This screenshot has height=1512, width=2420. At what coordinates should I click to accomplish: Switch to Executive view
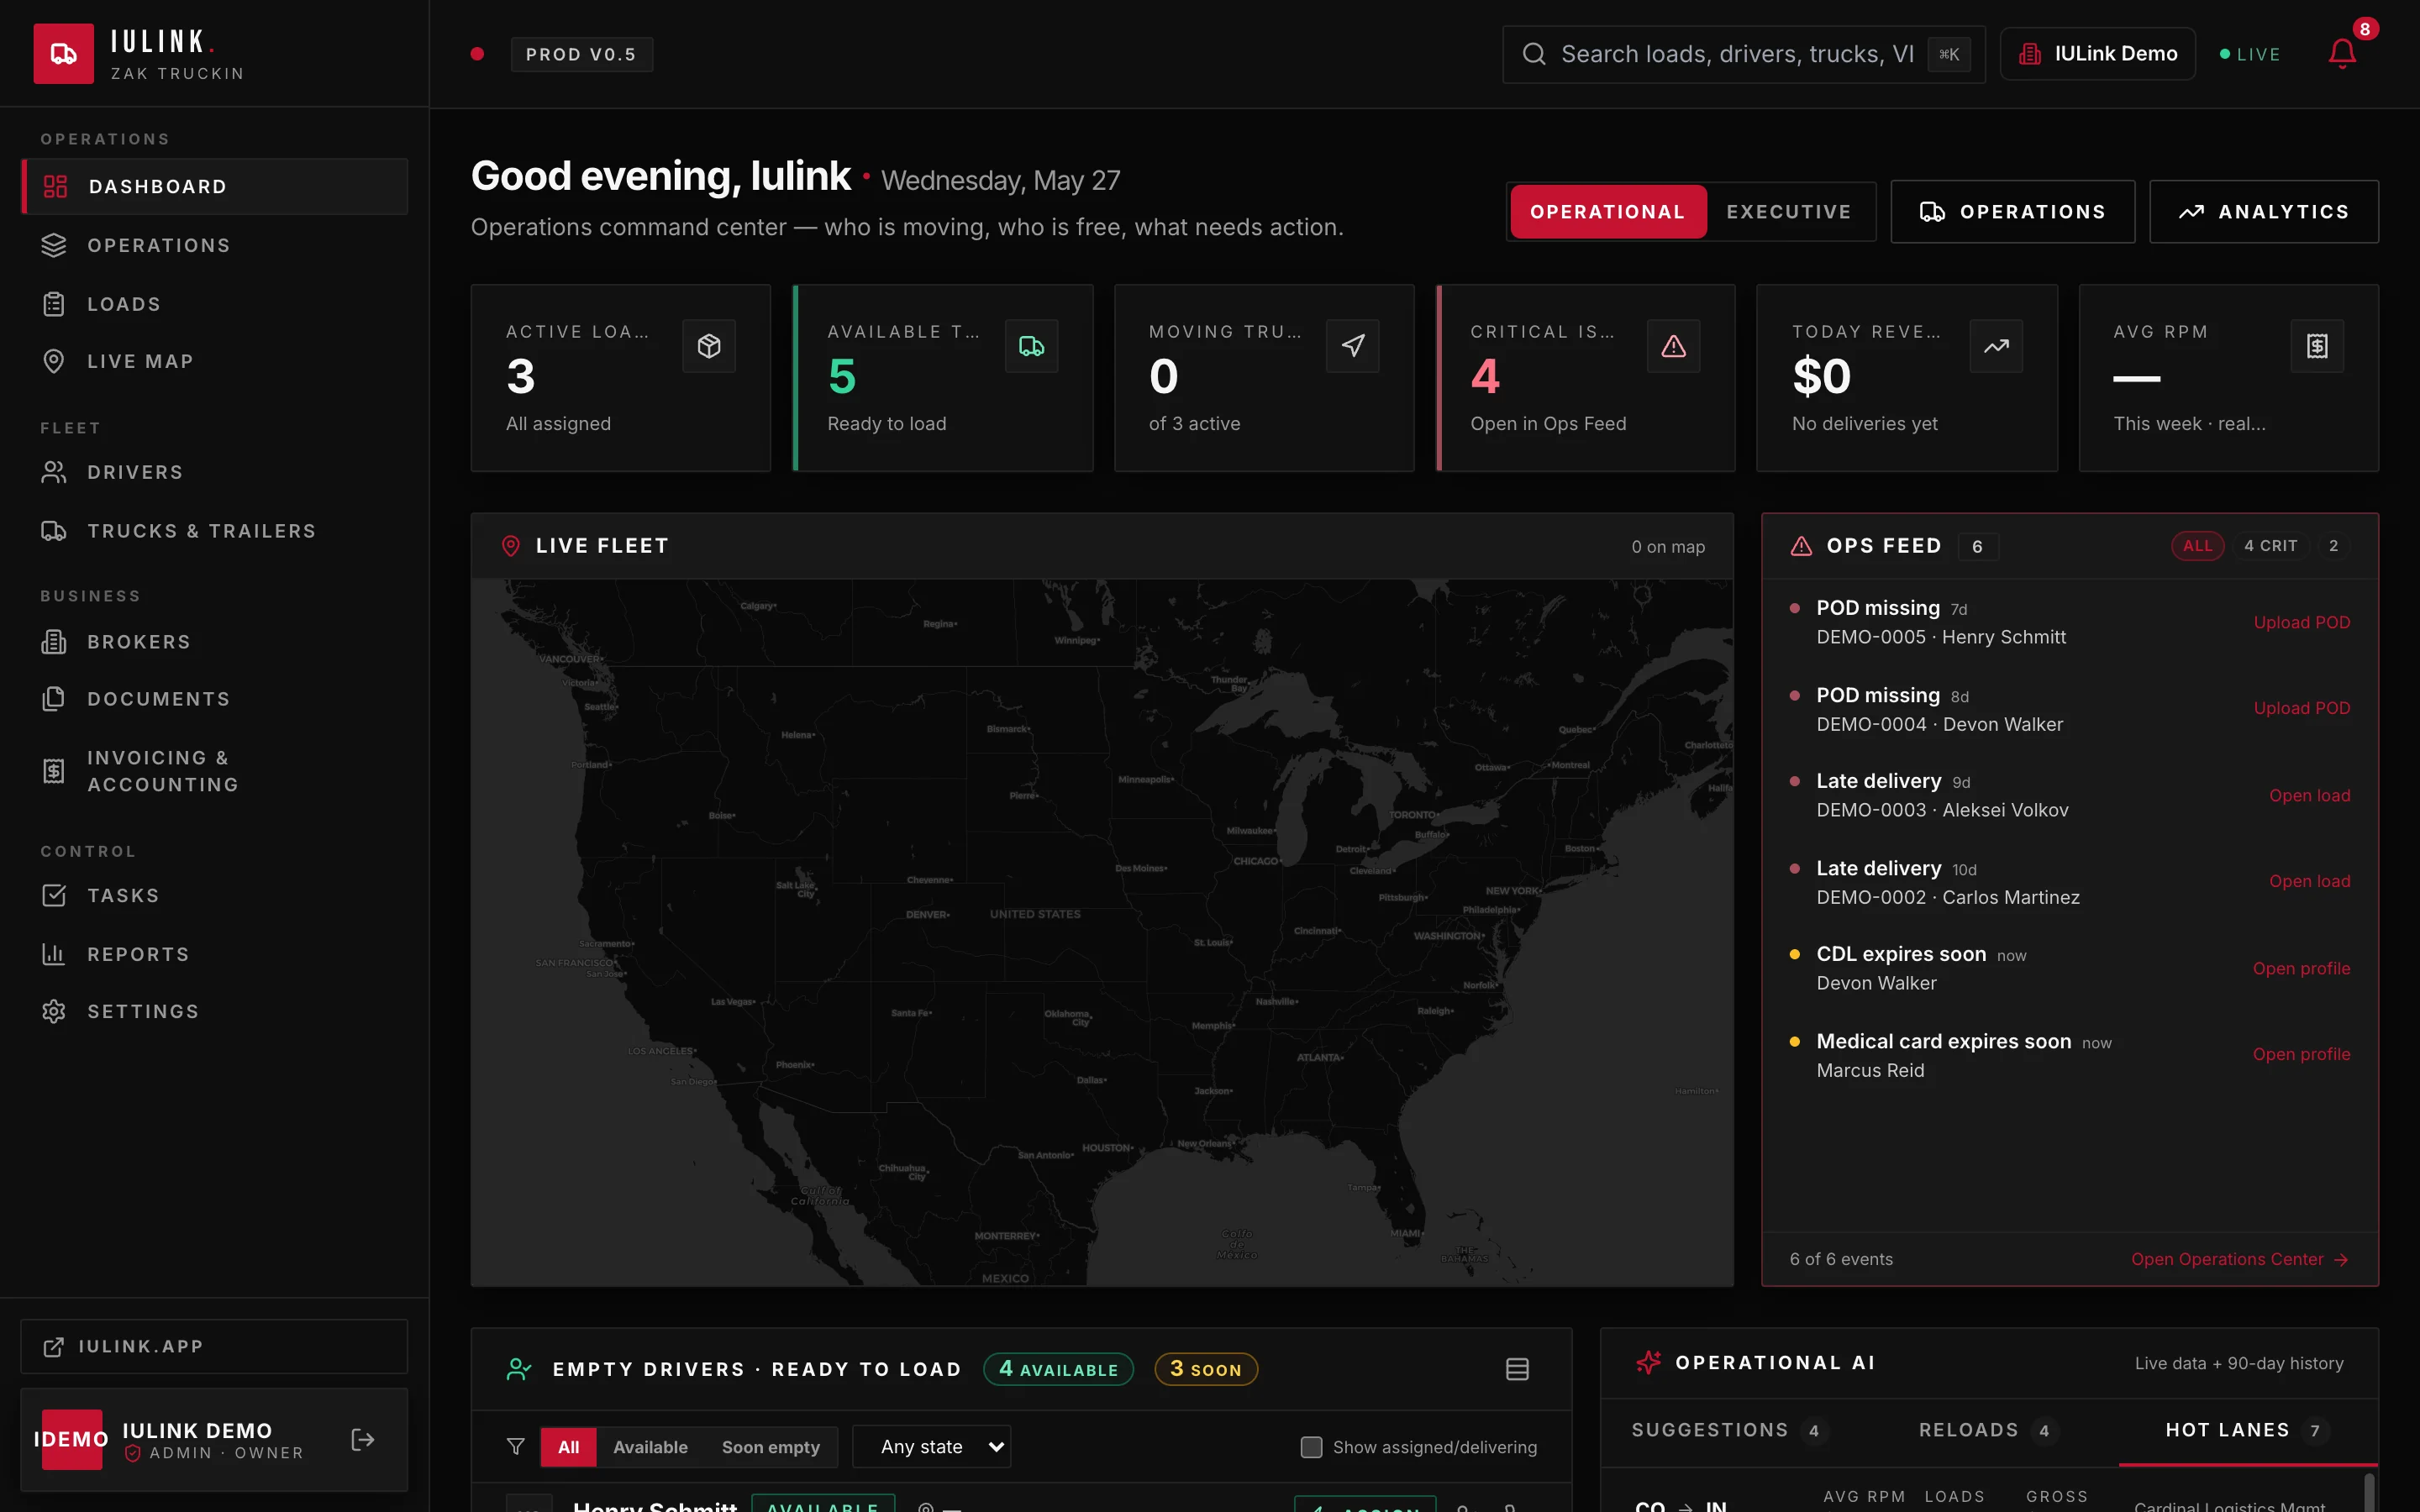point(1789,212)
